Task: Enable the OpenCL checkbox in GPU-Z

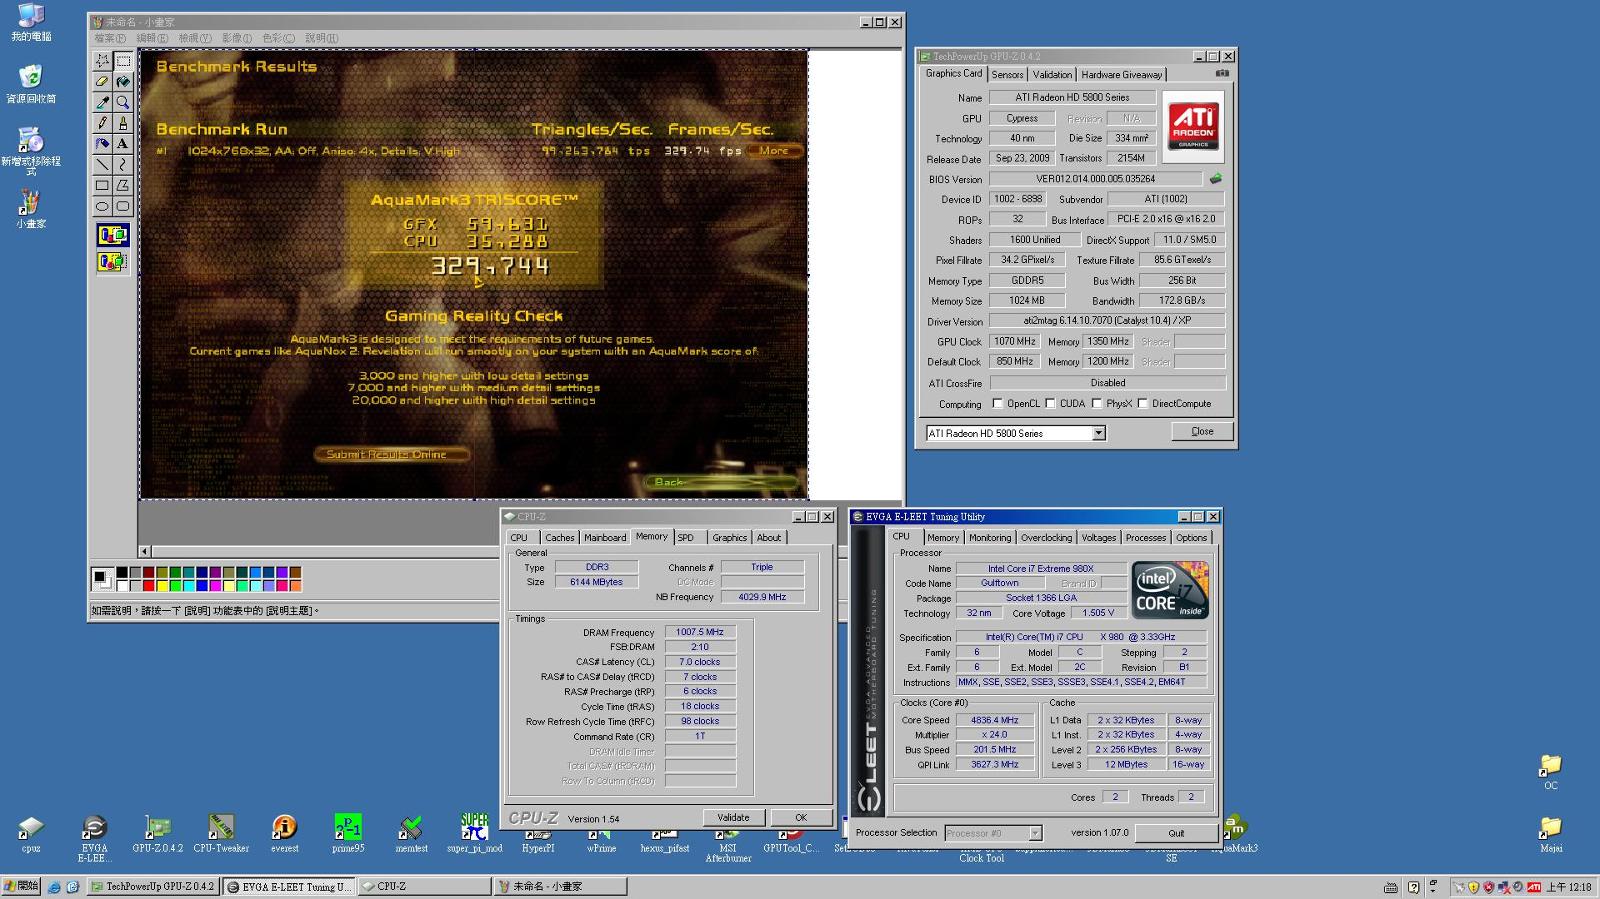Action: 997,404
